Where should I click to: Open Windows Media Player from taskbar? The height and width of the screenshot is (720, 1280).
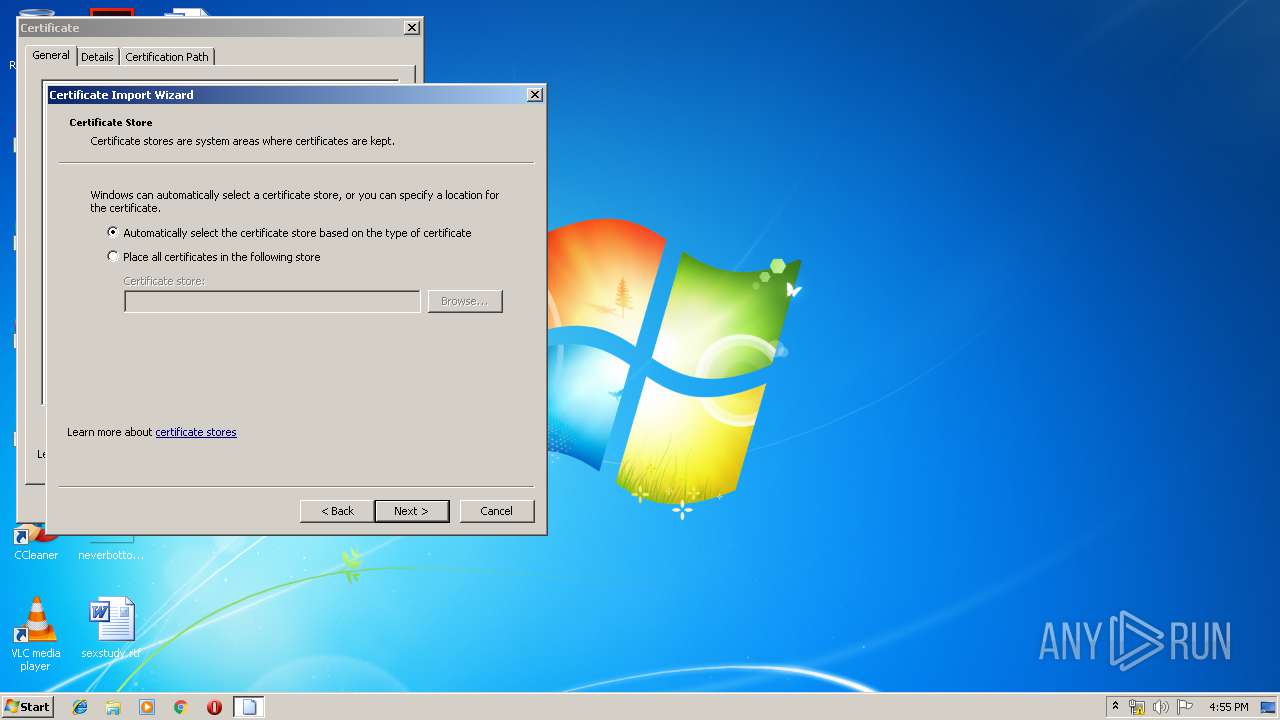point(147,707)
